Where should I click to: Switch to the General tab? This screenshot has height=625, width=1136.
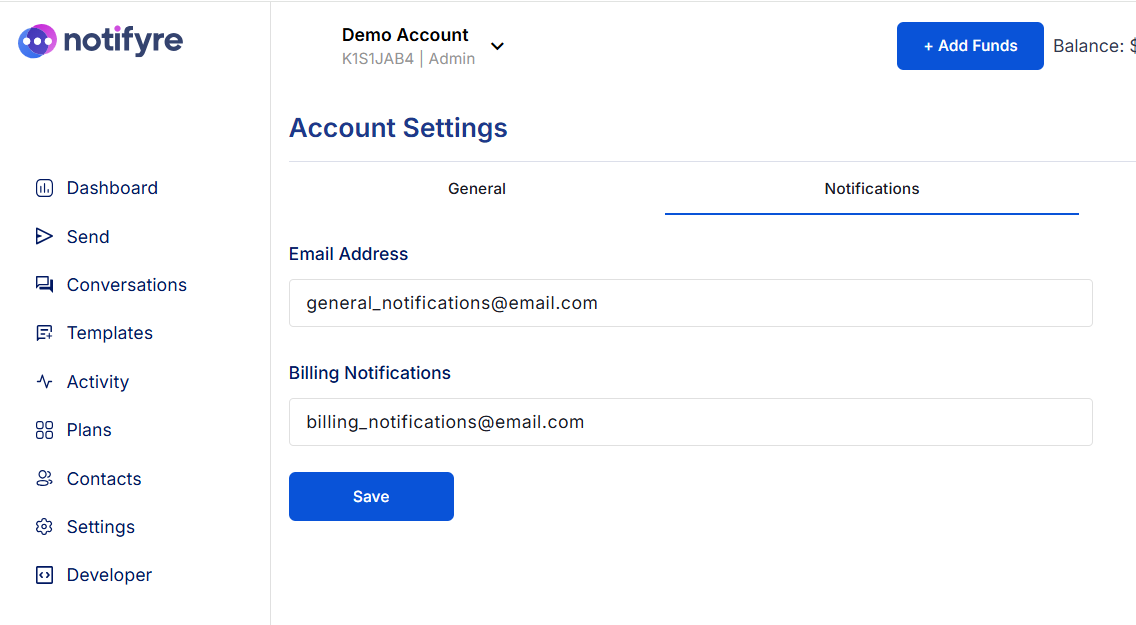point(477,188)
